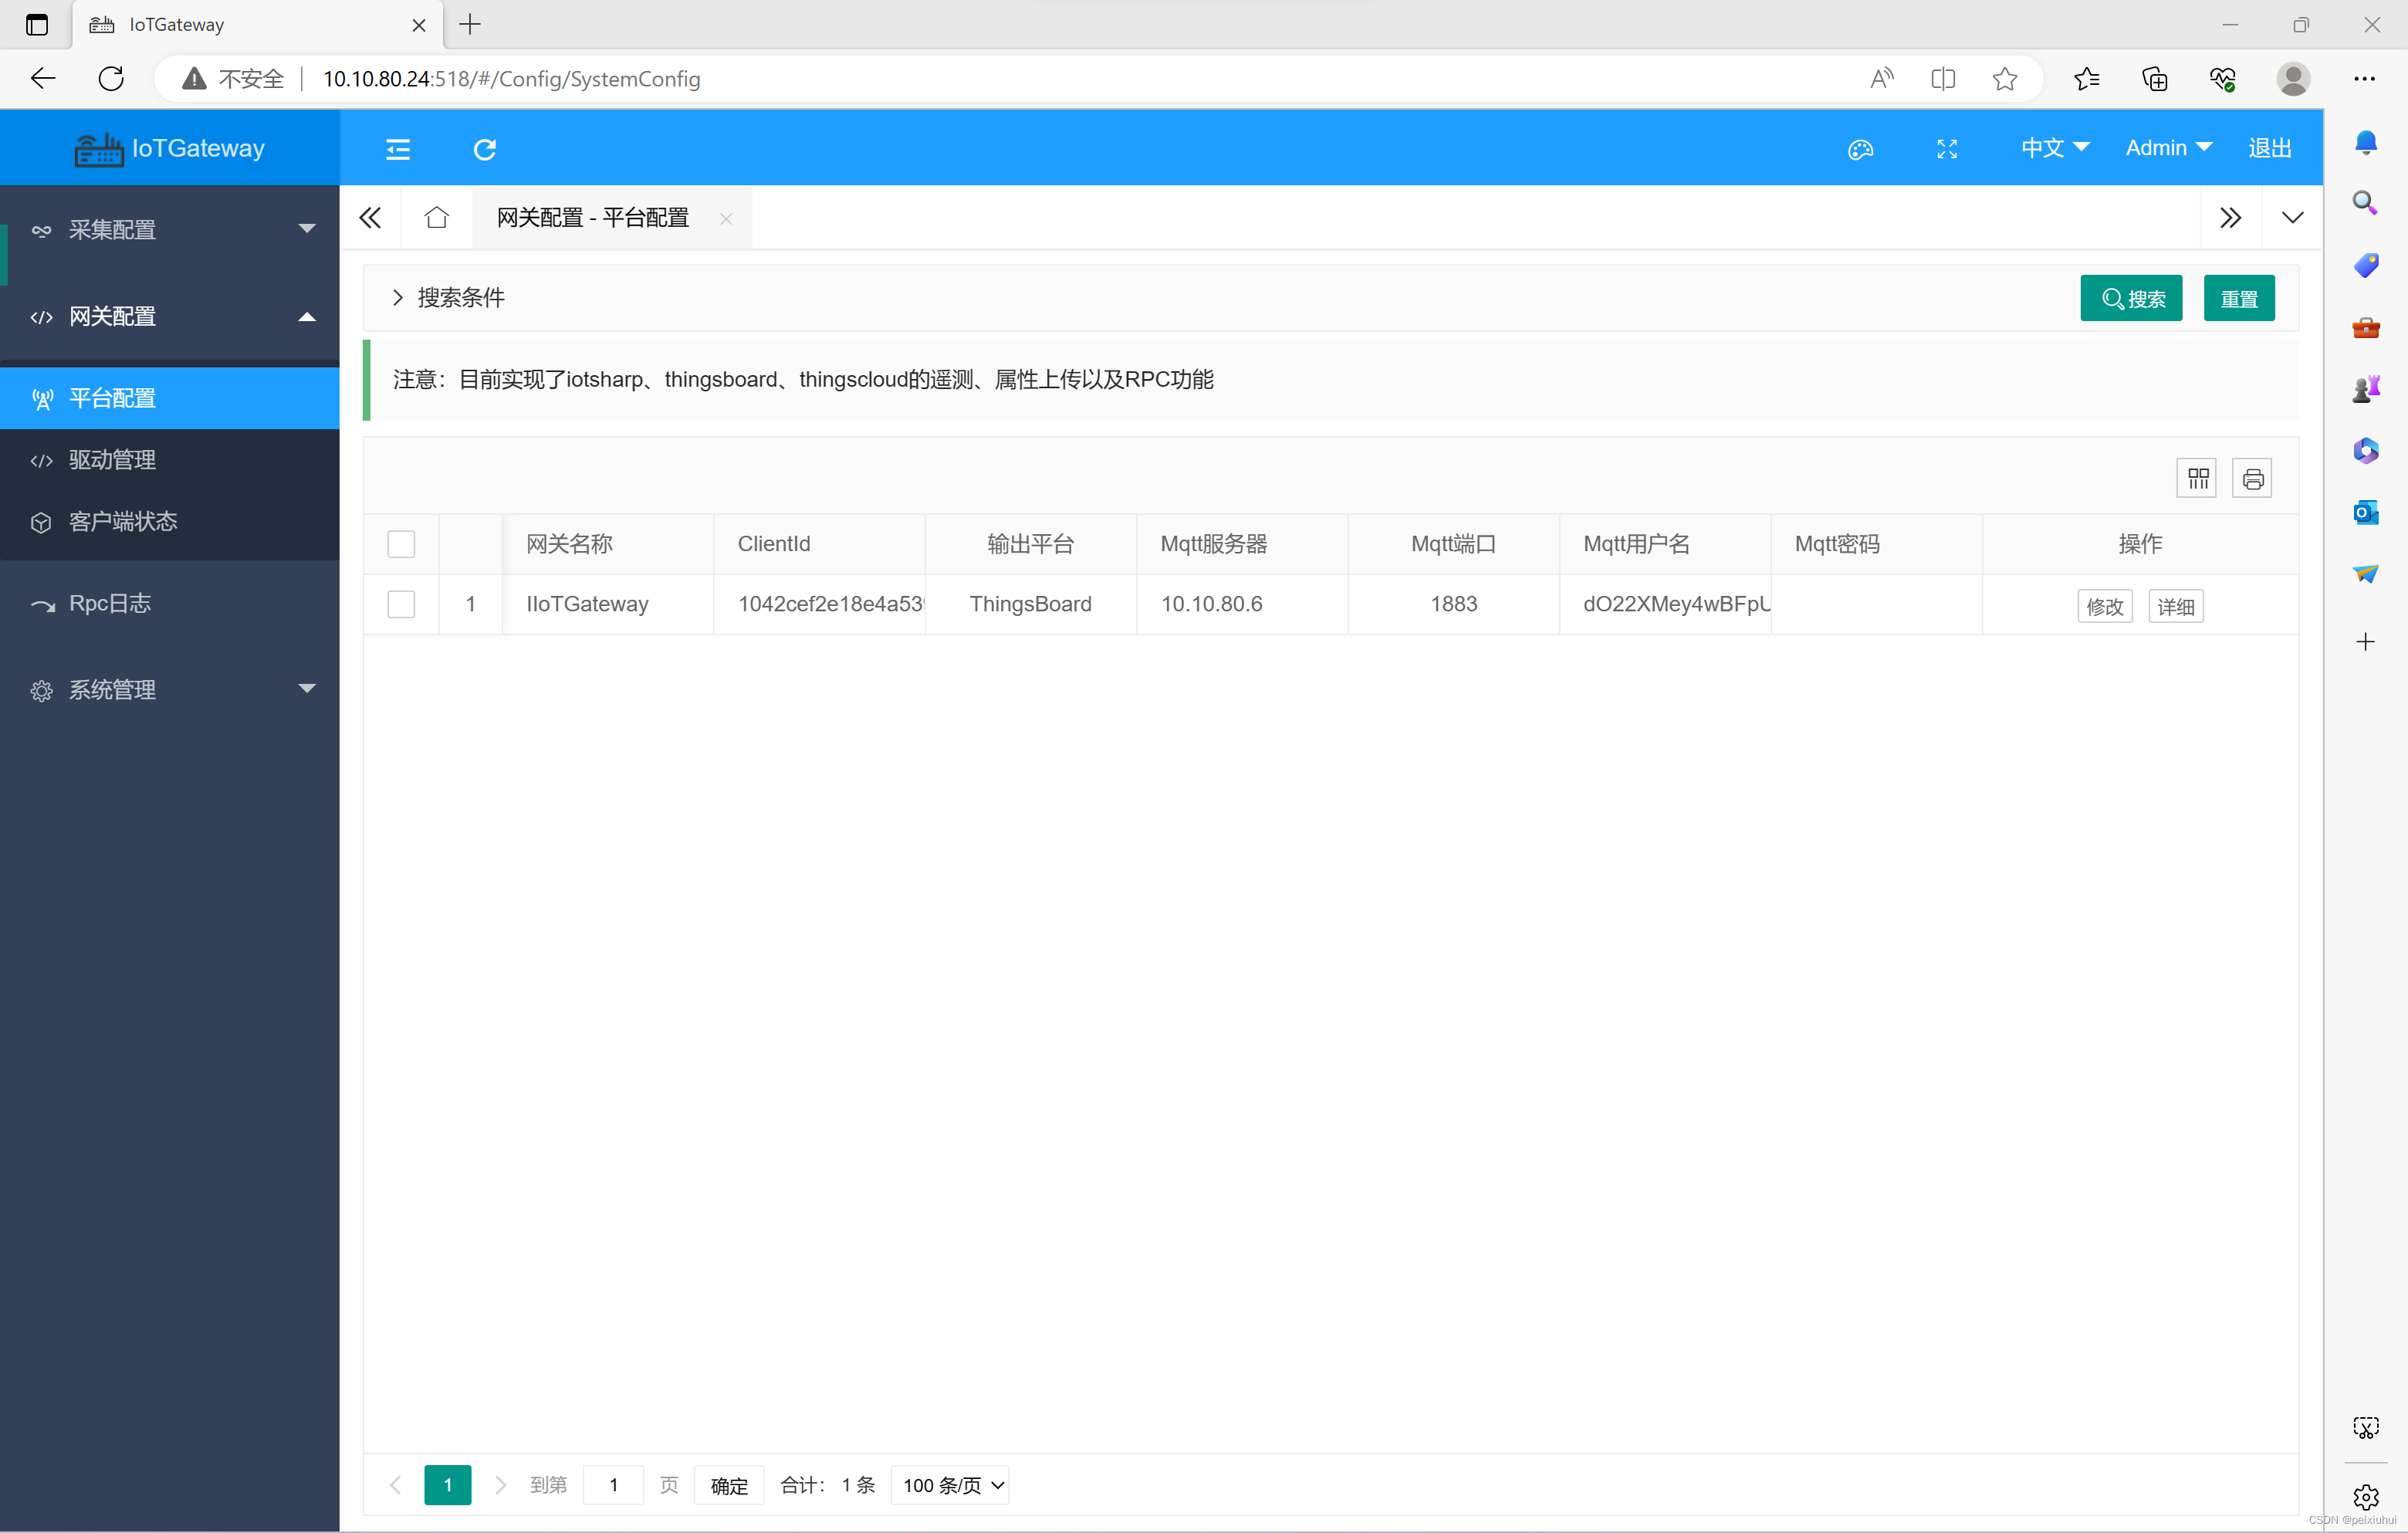Image resolution: width=2408 pixels, height=1533 pixels.
Task: Switch to the 网关配置 - 平台配置 tab
Action: pos(591,216)
